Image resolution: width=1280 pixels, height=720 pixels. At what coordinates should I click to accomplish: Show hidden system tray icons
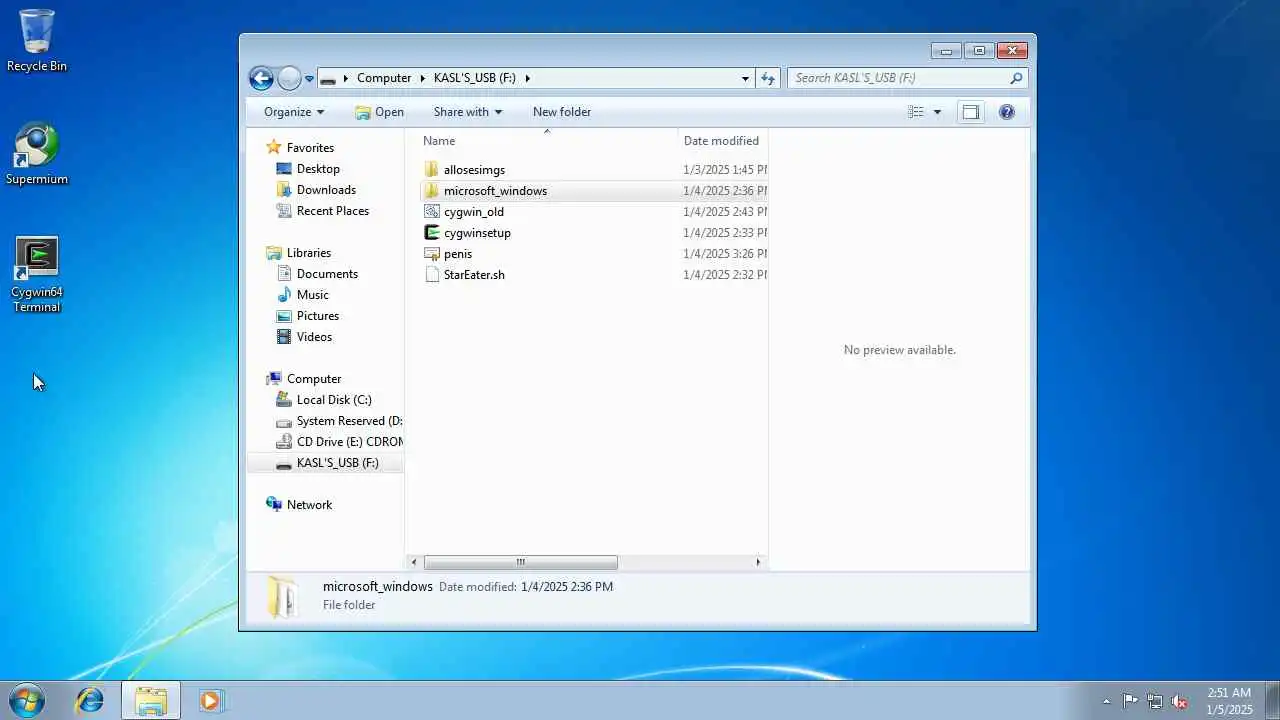pos(1106,701)
